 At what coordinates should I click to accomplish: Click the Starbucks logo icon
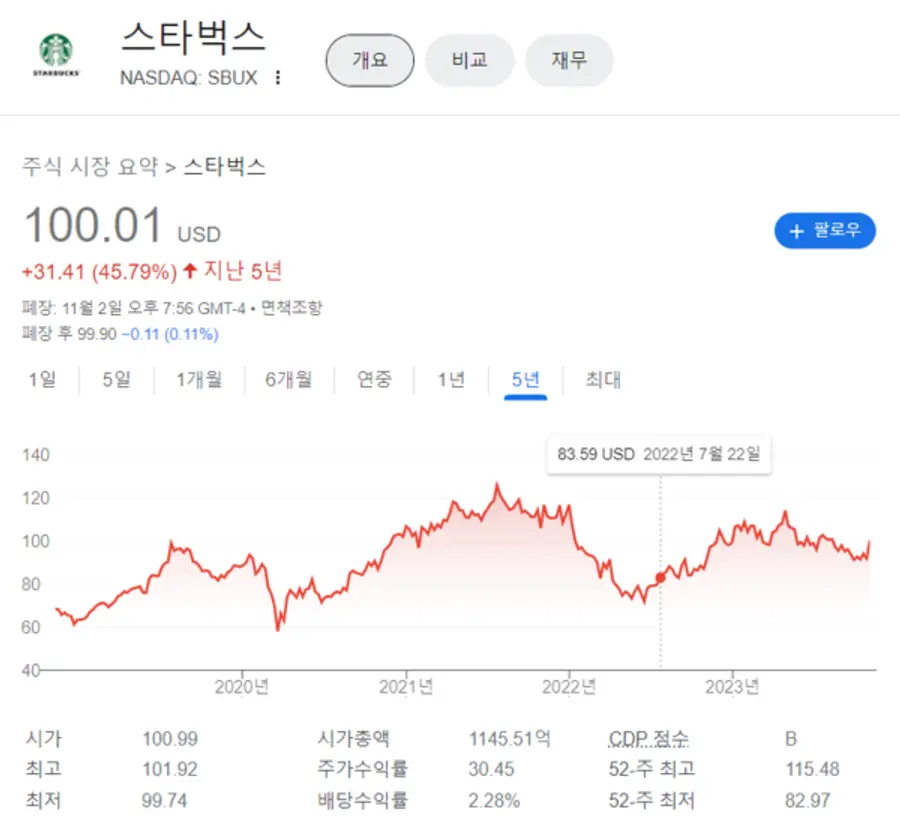56,55
